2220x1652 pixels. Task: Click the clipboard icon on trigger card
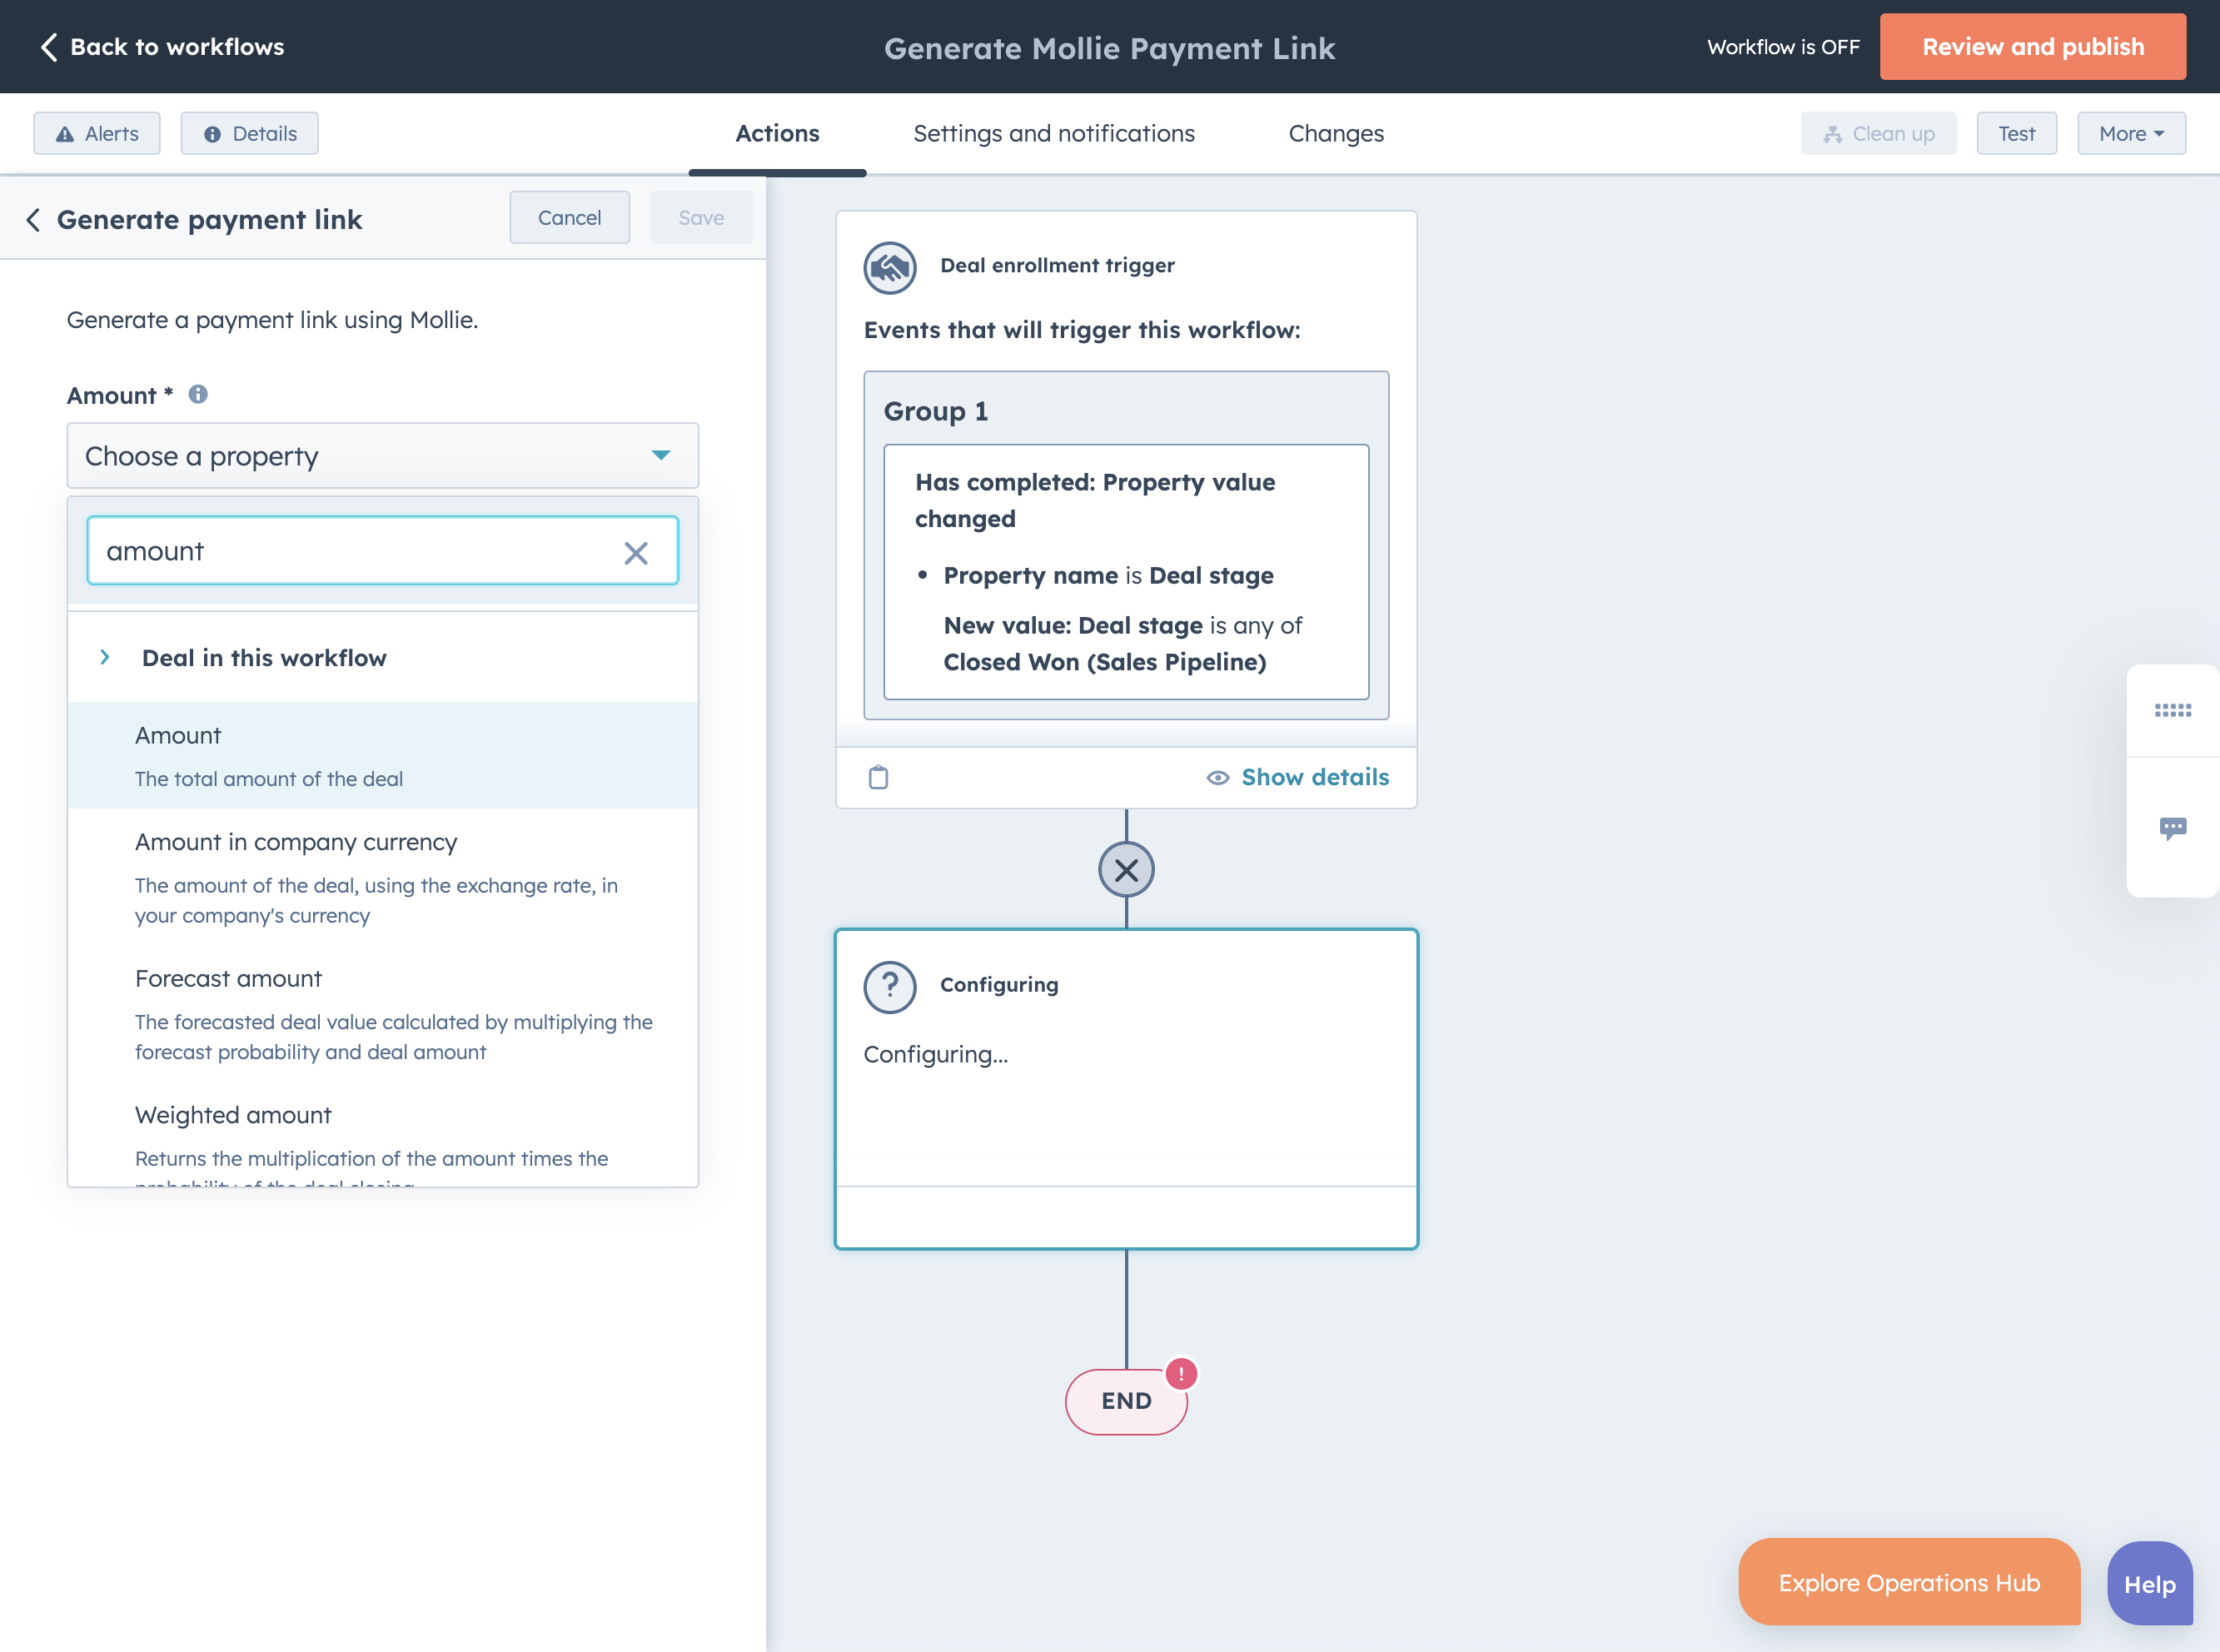[x=878, y=777]
